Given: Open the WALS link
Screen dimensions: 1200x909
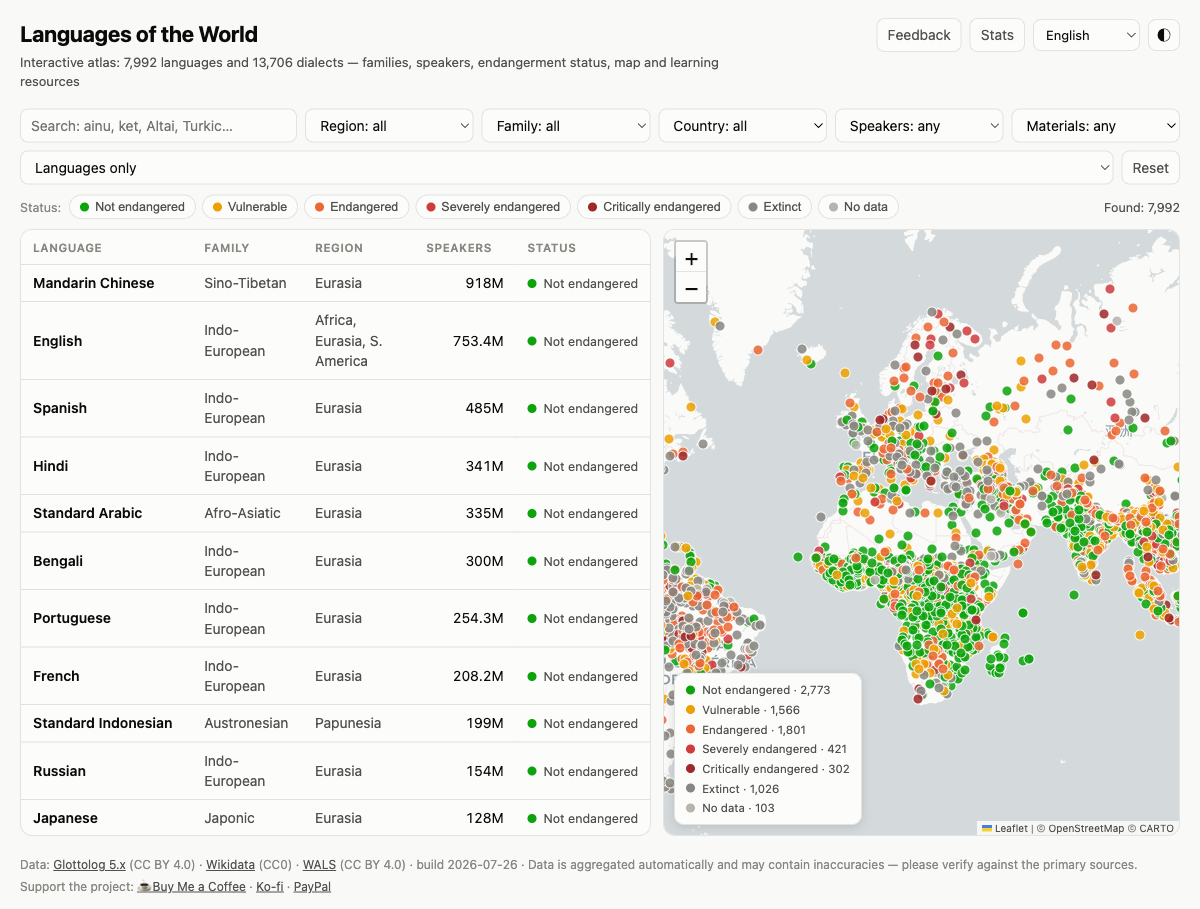Looking at the screenshot, I should click(319, 865).
